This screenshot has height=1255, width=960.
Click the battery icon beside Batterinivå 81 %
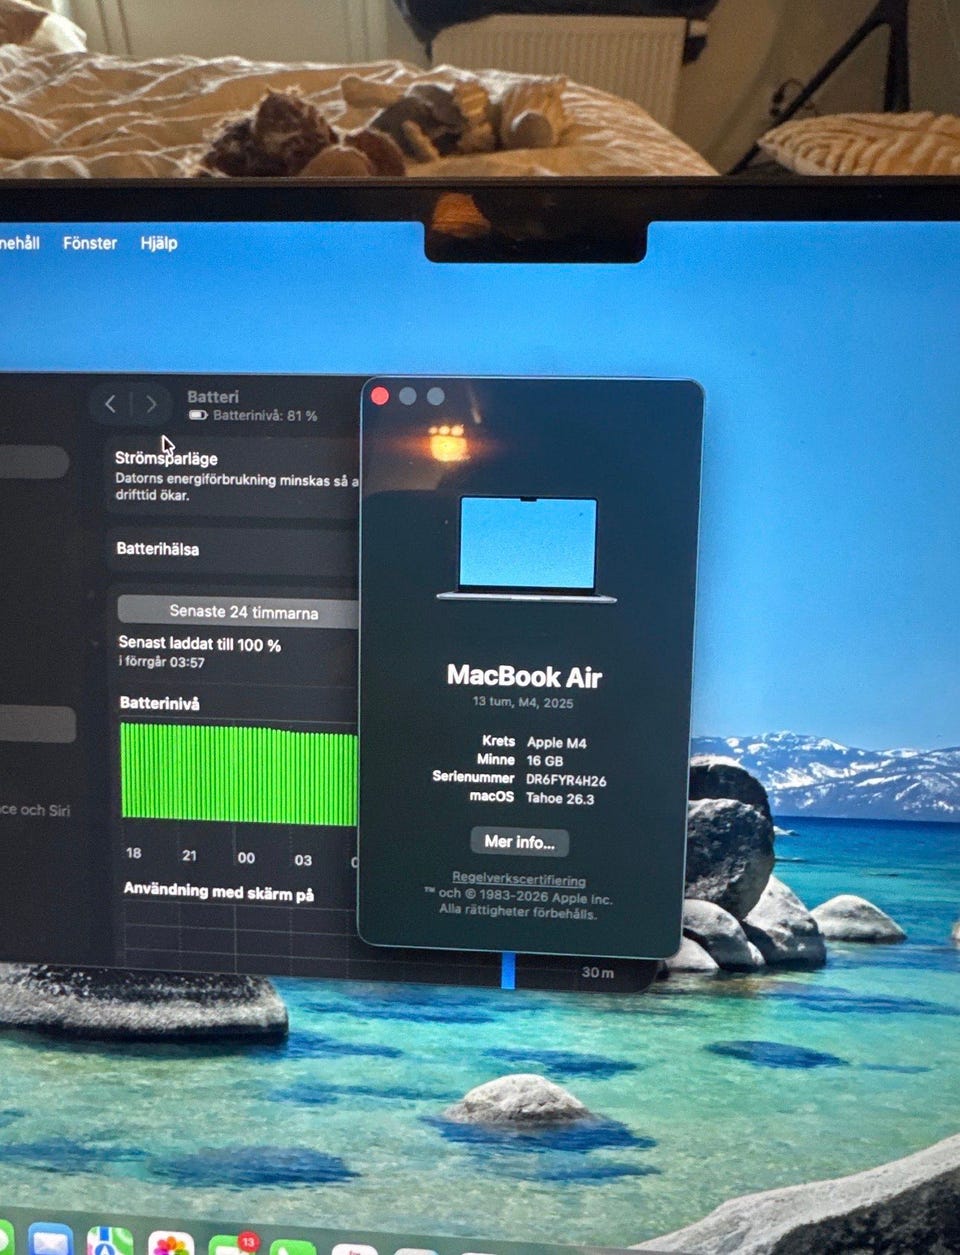coord(198,415)
